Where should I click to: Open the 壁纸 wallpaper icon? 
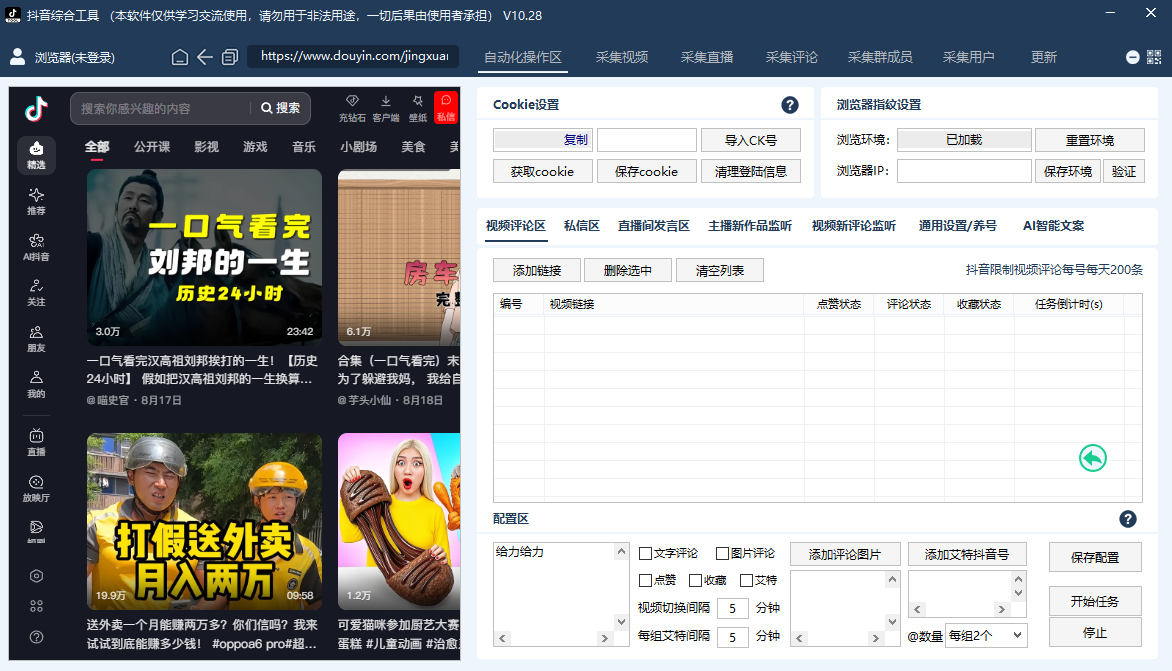pyautogui.click(x=416, y=110)
